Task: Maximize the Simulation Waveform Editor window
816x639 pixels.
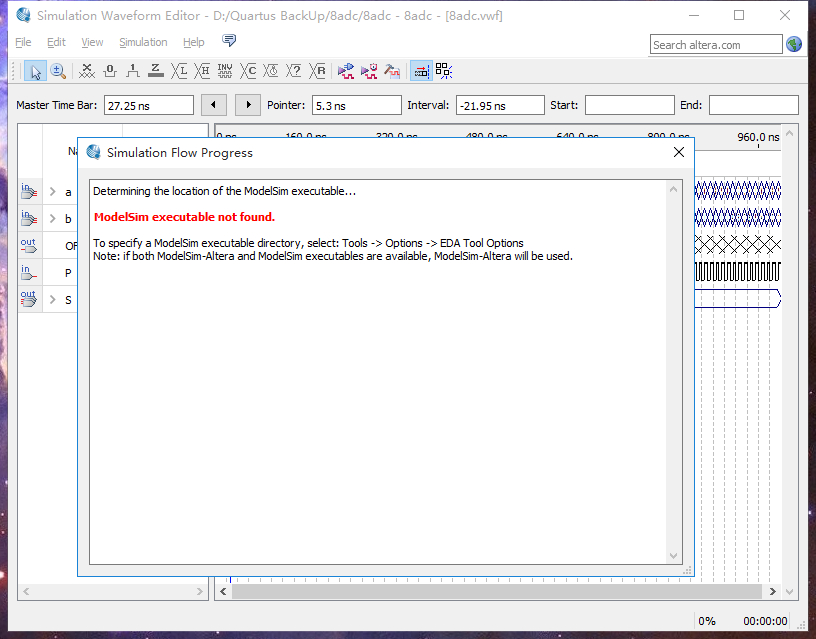Action: tap(739, 15)
